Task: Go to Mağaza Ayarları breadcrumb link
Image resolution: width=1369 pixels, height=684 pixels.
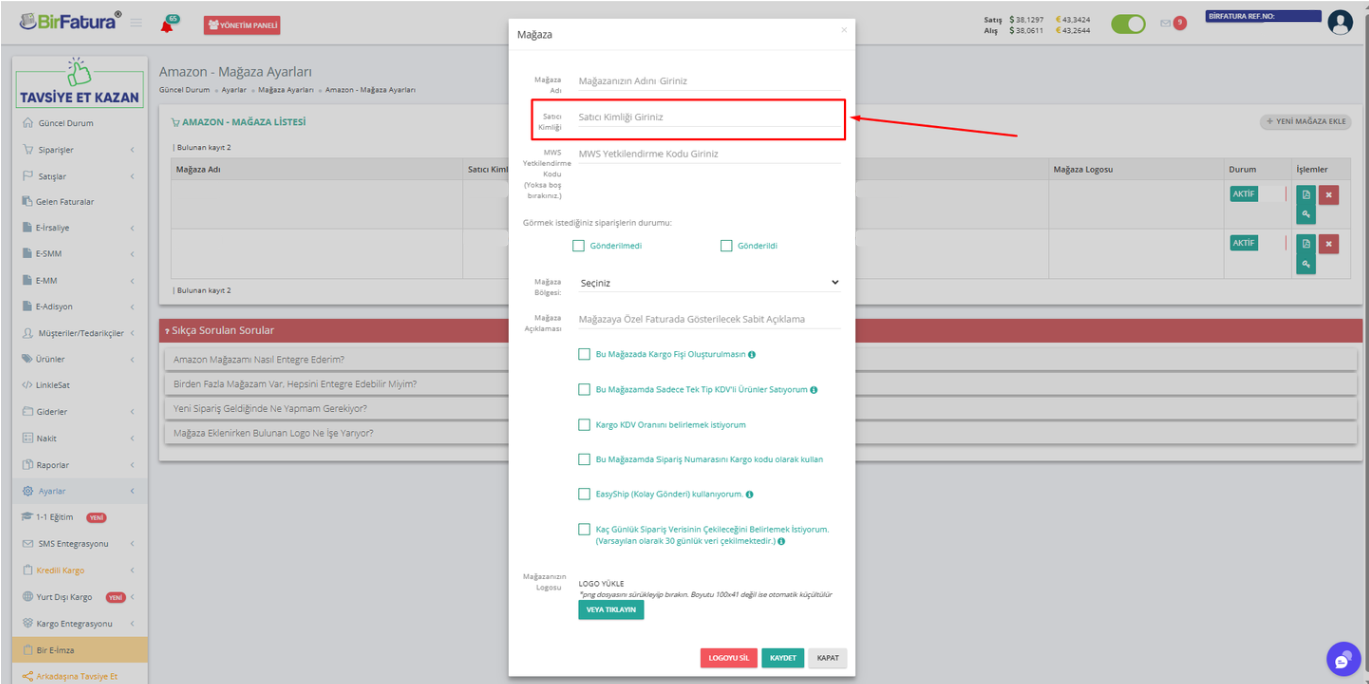Action: (x=286, y=90)
